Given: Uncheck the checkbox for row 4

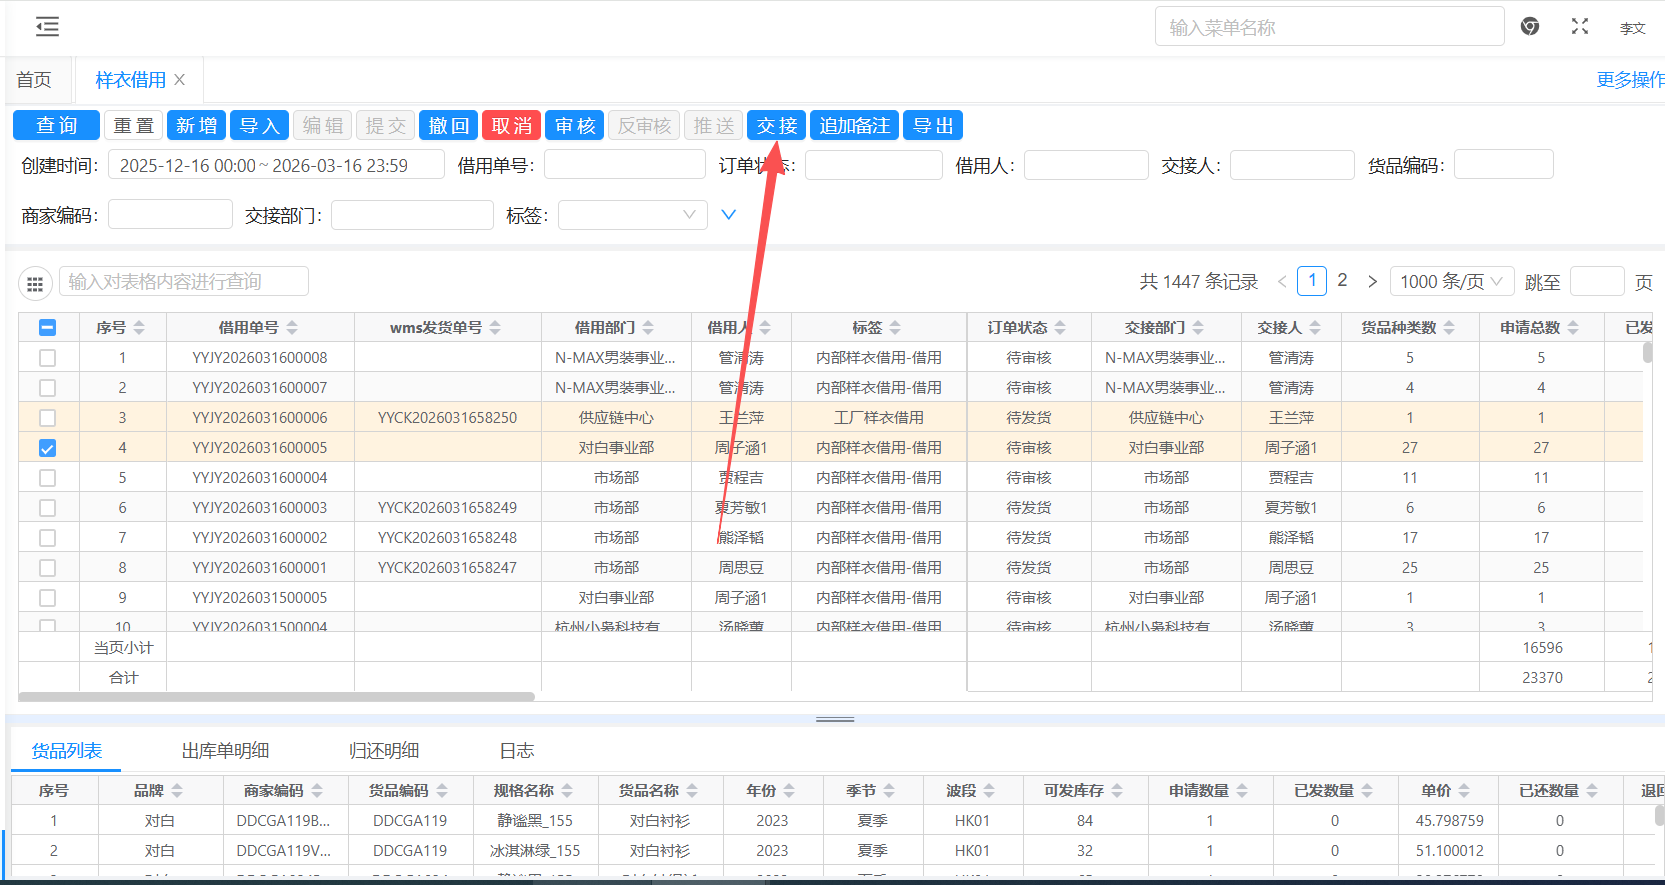Looking at the screenshot, I should [x=47, y=448].
